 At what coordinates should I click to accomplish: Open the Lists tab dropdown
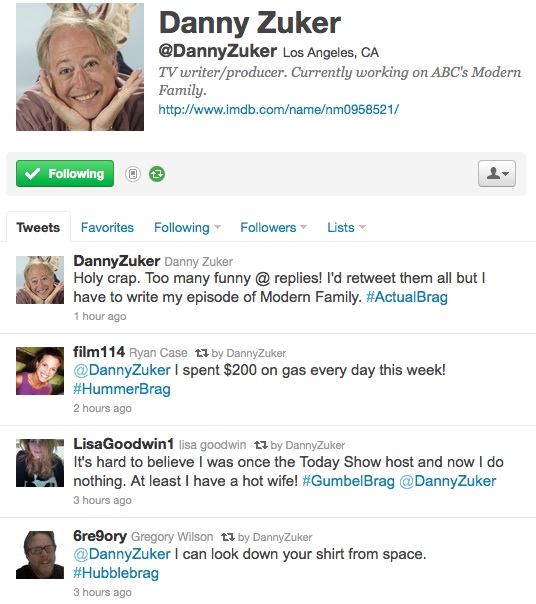click(x=346, y=227)
